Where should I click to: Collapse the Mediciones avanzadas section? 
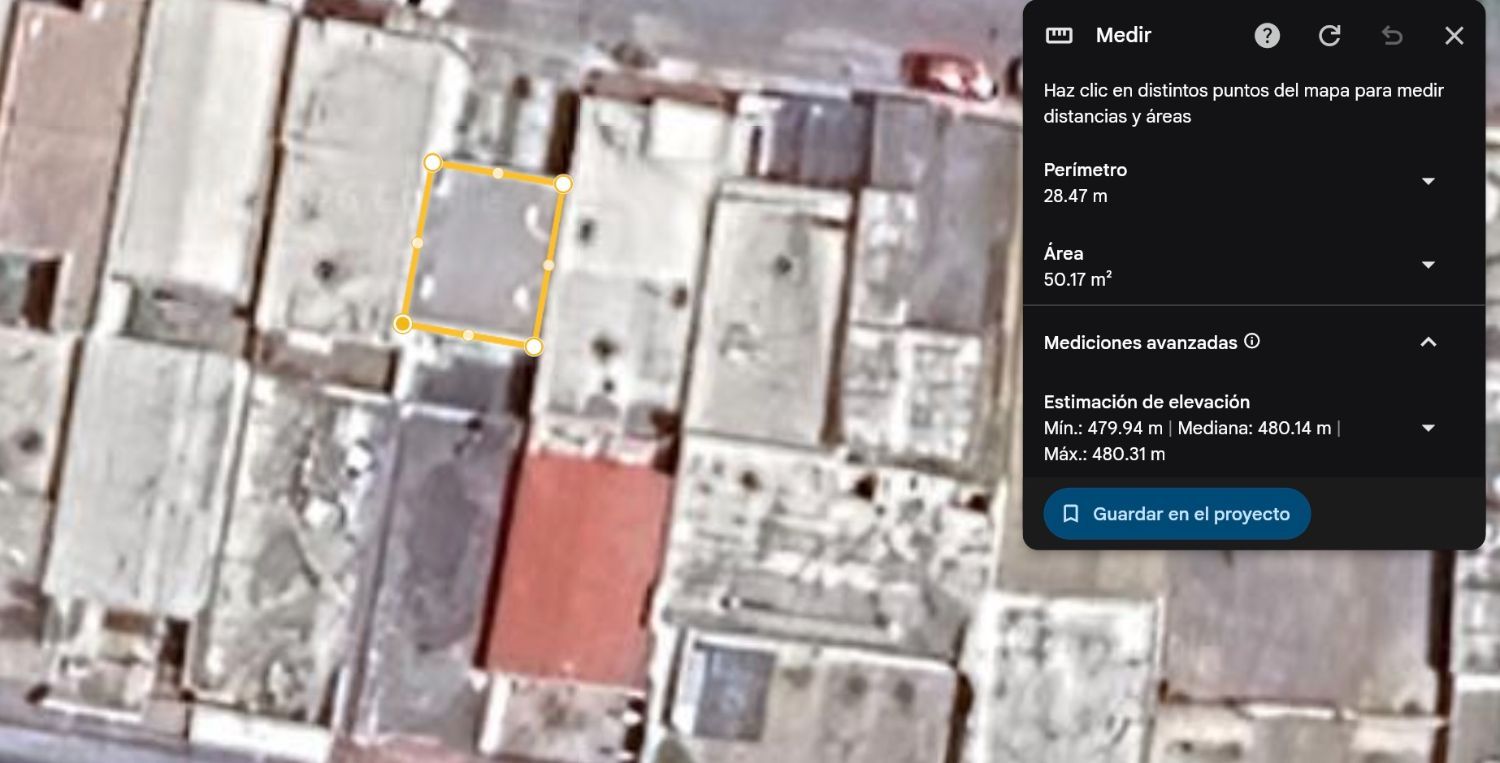[x=1429, y=342]
